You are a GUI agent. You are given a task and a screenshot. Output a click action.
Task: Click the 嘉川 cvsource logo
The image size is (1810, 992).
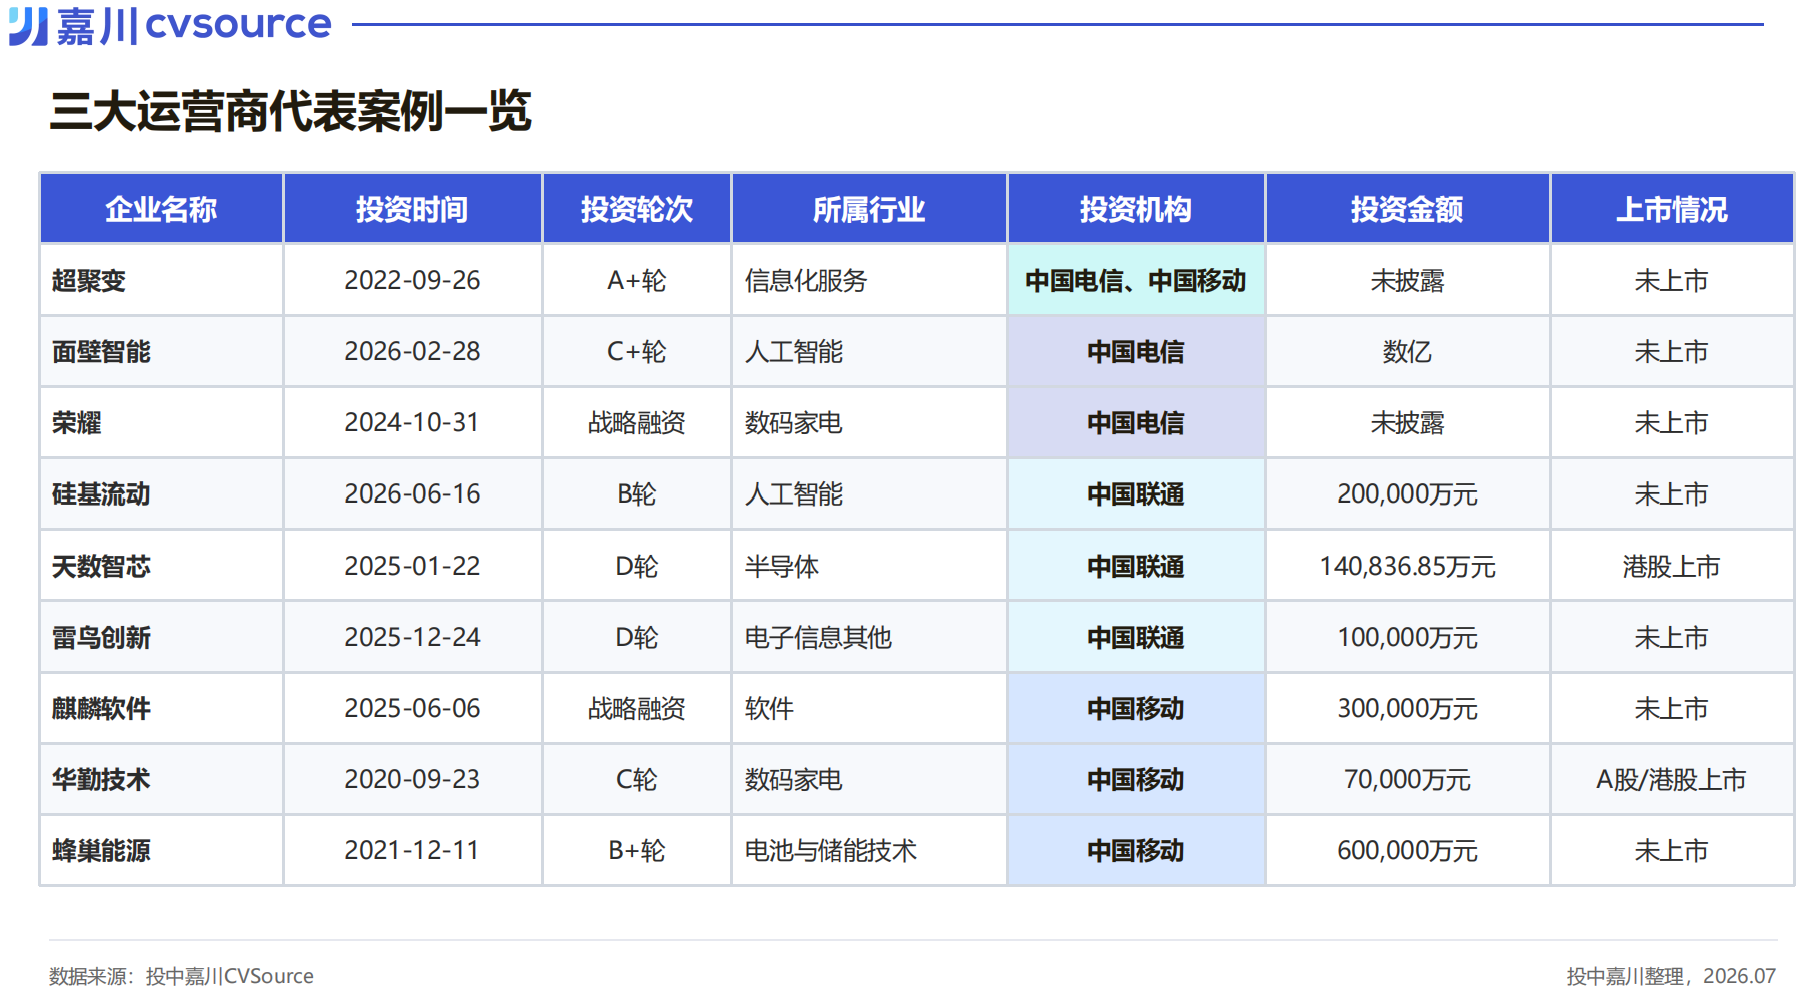170,24
